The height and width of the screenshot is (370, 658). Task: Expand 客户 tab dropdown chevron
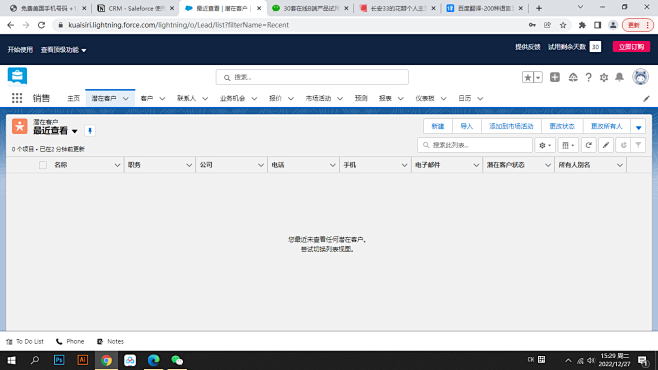coord(162,99)
